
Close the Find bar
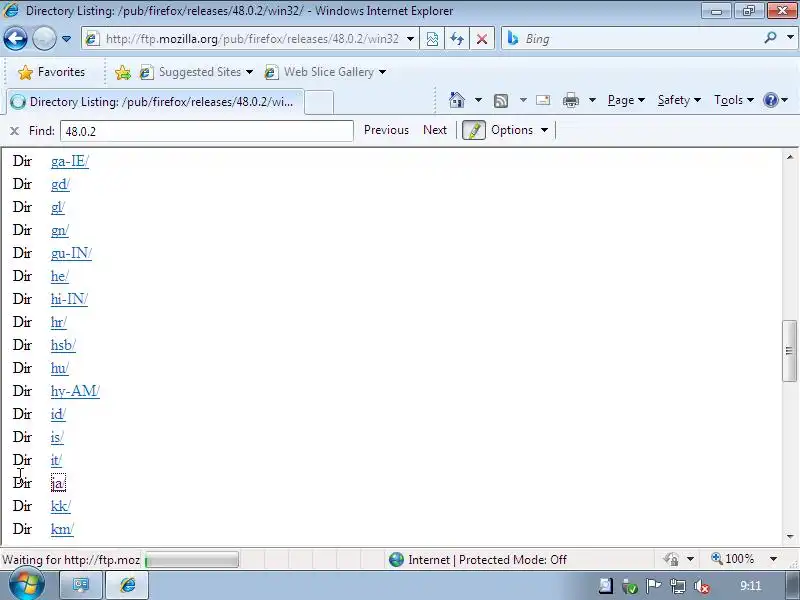point(14,131)
